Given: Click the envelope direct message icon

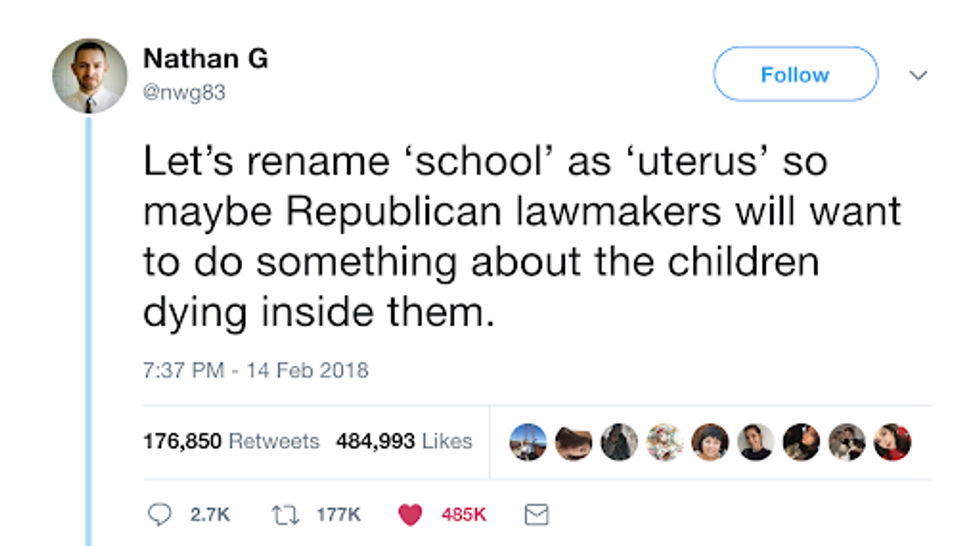Looking at the screenshot, I should point(536,515).
